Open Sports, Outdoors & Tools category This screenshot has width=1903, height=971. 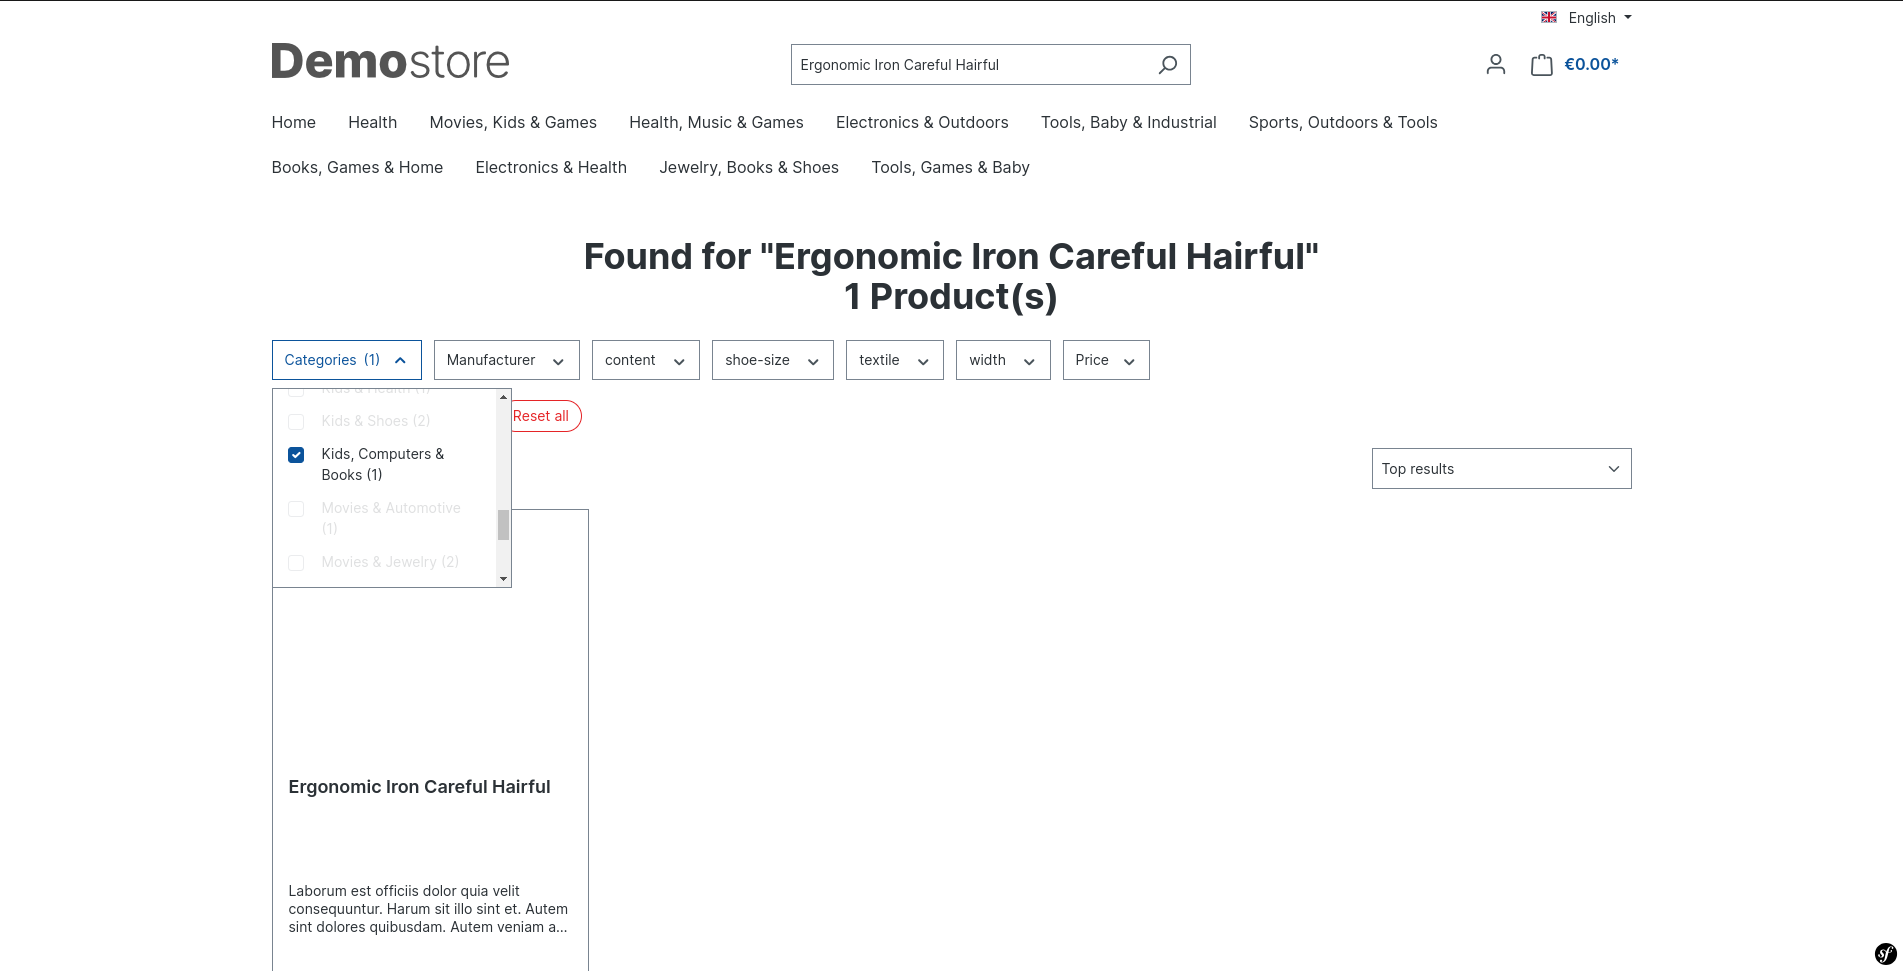tap(1343, 122)
